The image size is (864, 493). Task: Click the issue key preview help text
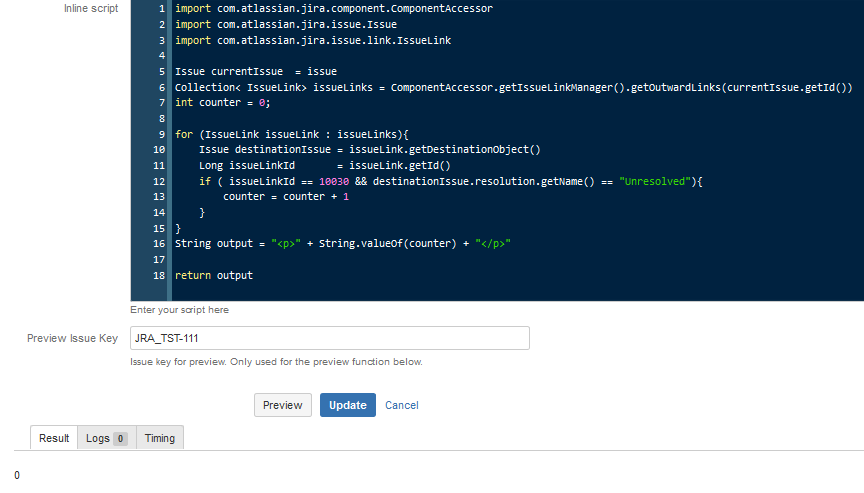(276, 362)
